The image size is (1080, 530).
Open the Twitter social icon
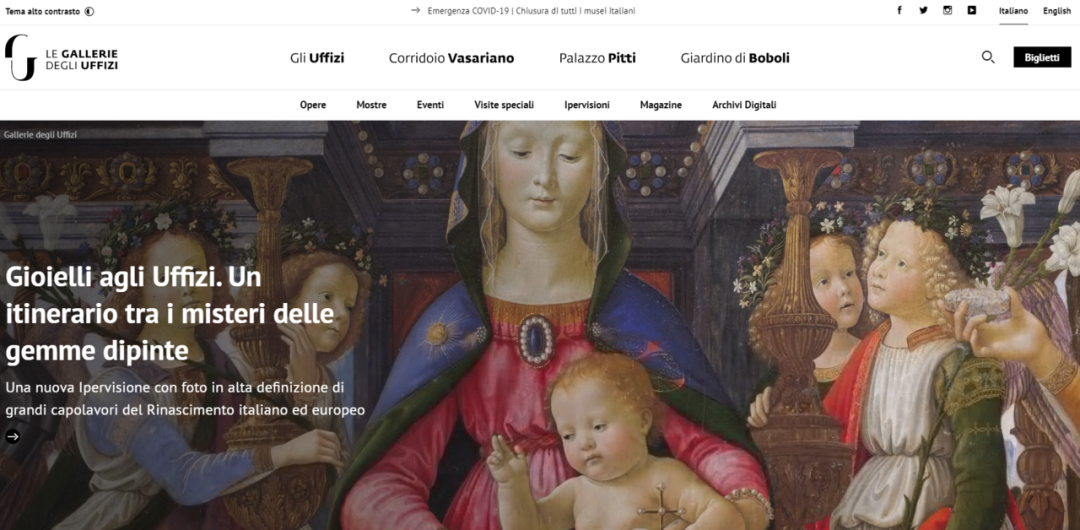pos(923,10)
